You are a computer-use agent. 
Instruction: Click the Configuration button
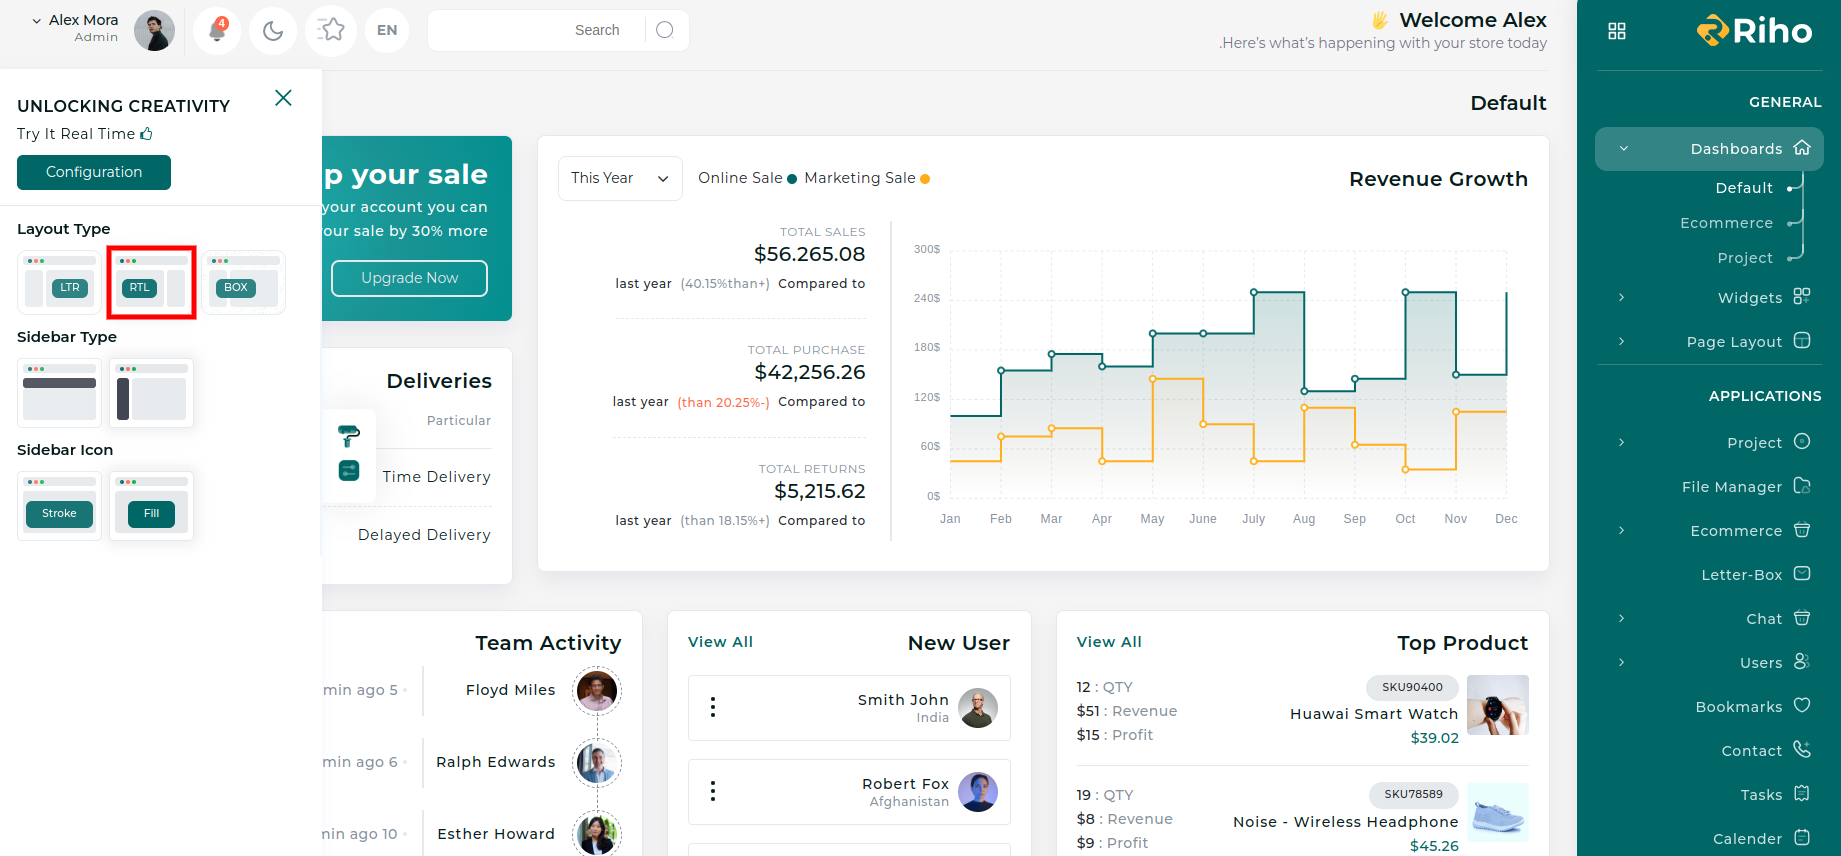(94, 172)
